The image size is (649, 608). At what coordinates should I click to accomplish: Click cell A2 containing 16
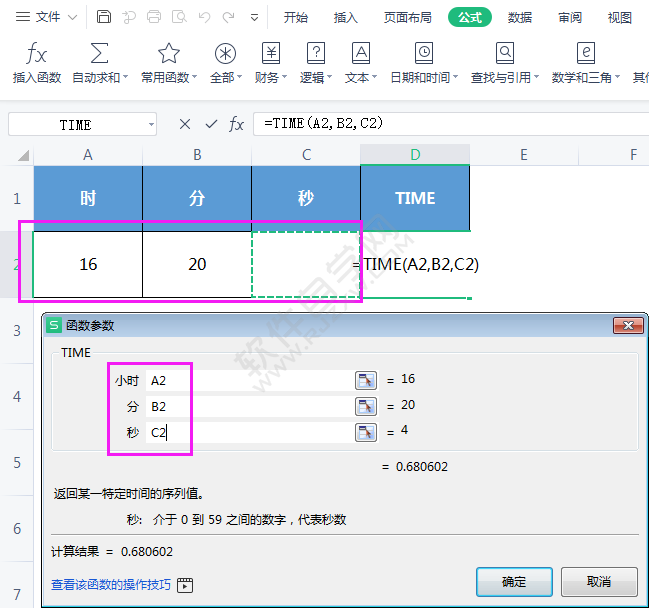tap(88, 264)
